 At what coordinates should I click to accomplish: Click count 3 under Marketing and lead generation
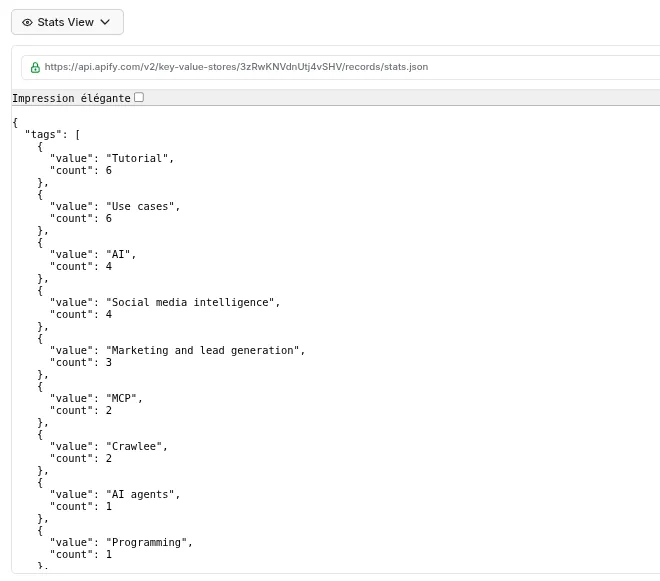[109, 362]
